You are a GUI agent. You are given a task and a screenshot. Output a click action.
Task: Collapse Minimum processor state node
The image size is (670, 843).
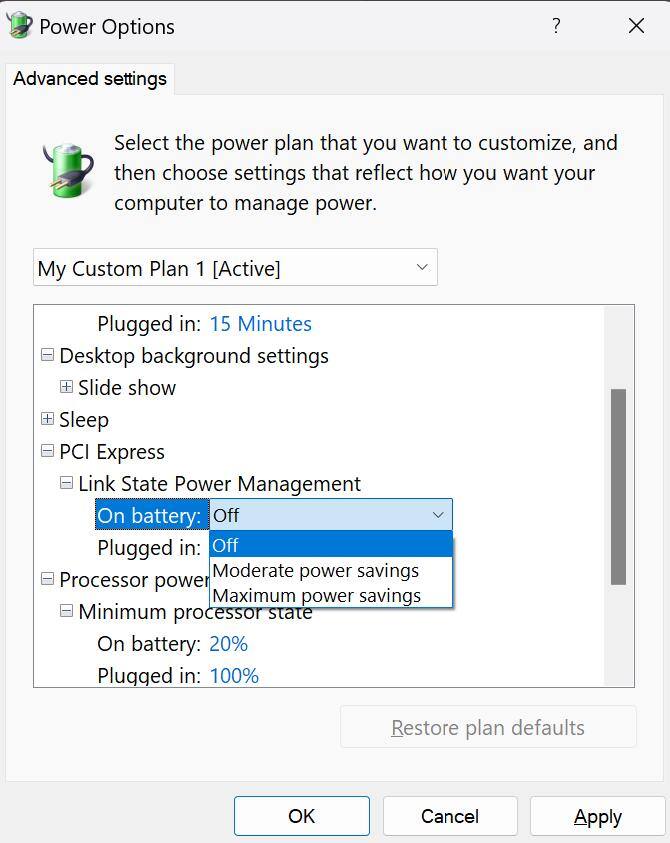(x=66, y=611)
